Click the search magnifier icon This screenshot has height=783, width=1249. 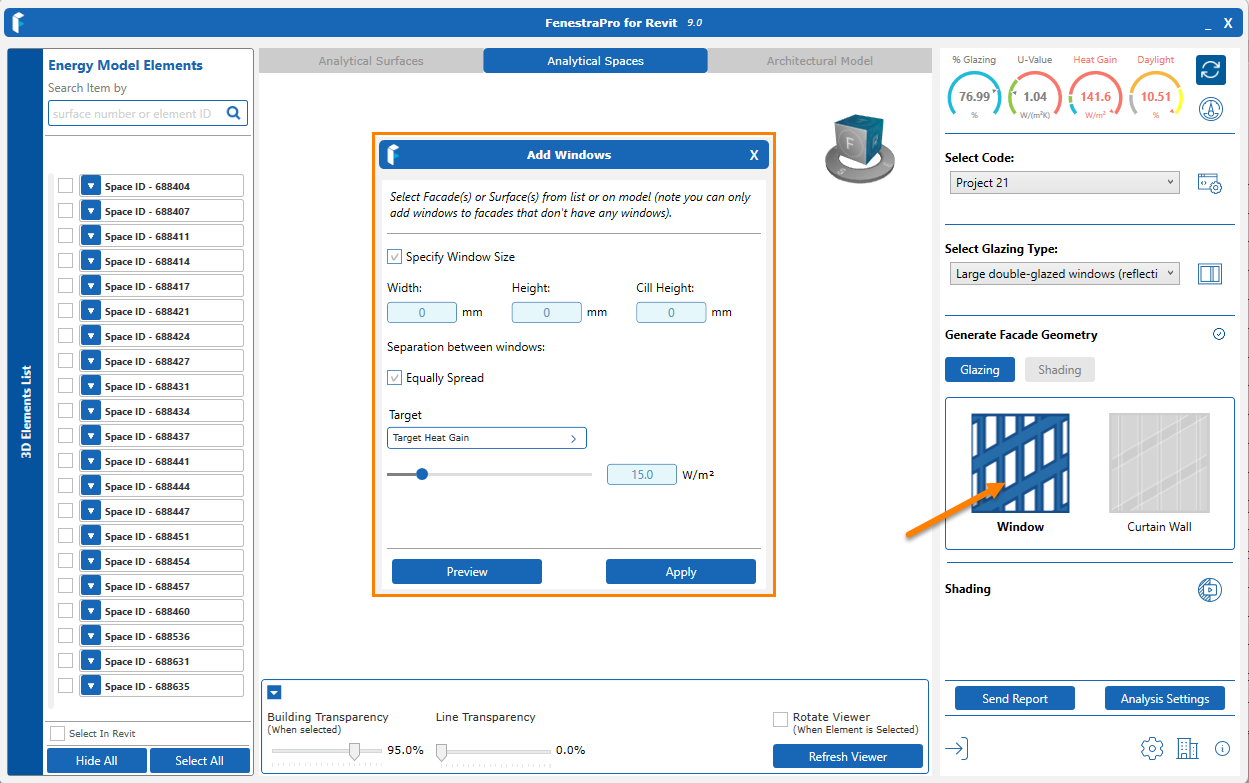234,113
